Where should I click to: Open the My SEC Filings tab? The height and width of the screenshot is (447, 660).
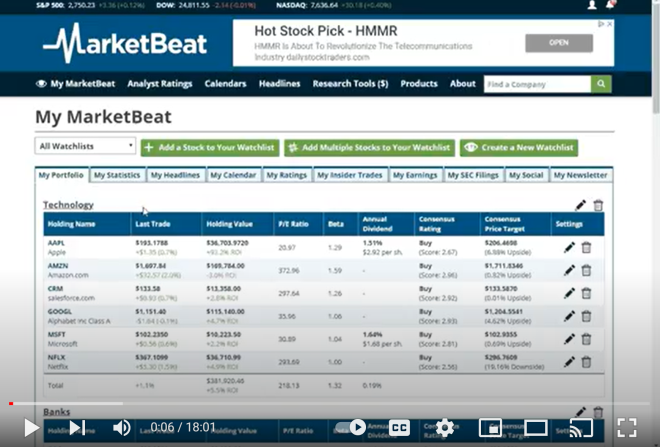pyautogui.click(x=470, y=175)
